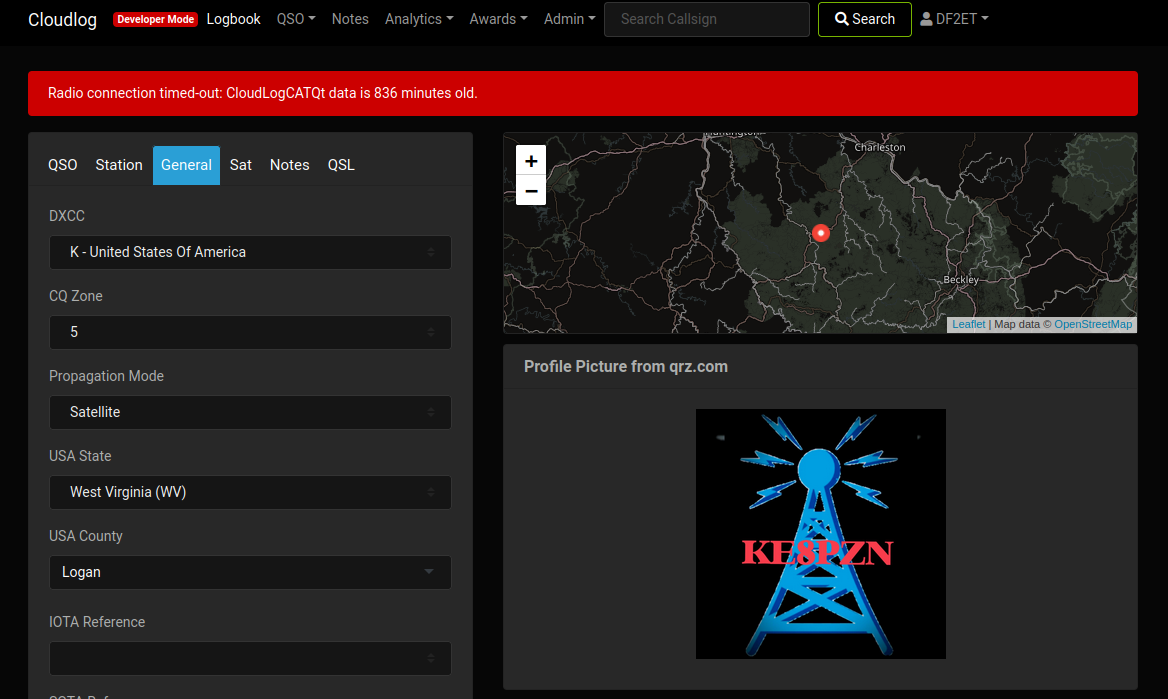Viewport: 1168px width, 699px height.
Task: Select the red QSO marker on the map
Action: pyautogui.click(x=820, y=232)
